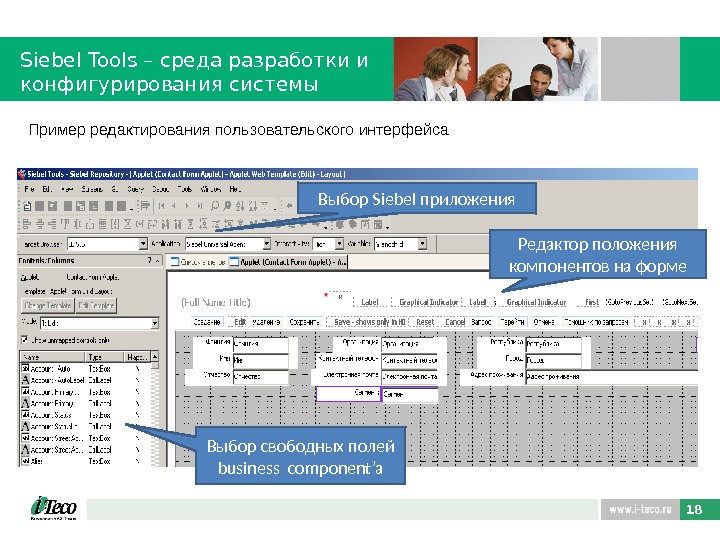Click the filter funnel toolbar icon
Image resolution: width=720 pixels, height=540 pixels.
[265, 206]
